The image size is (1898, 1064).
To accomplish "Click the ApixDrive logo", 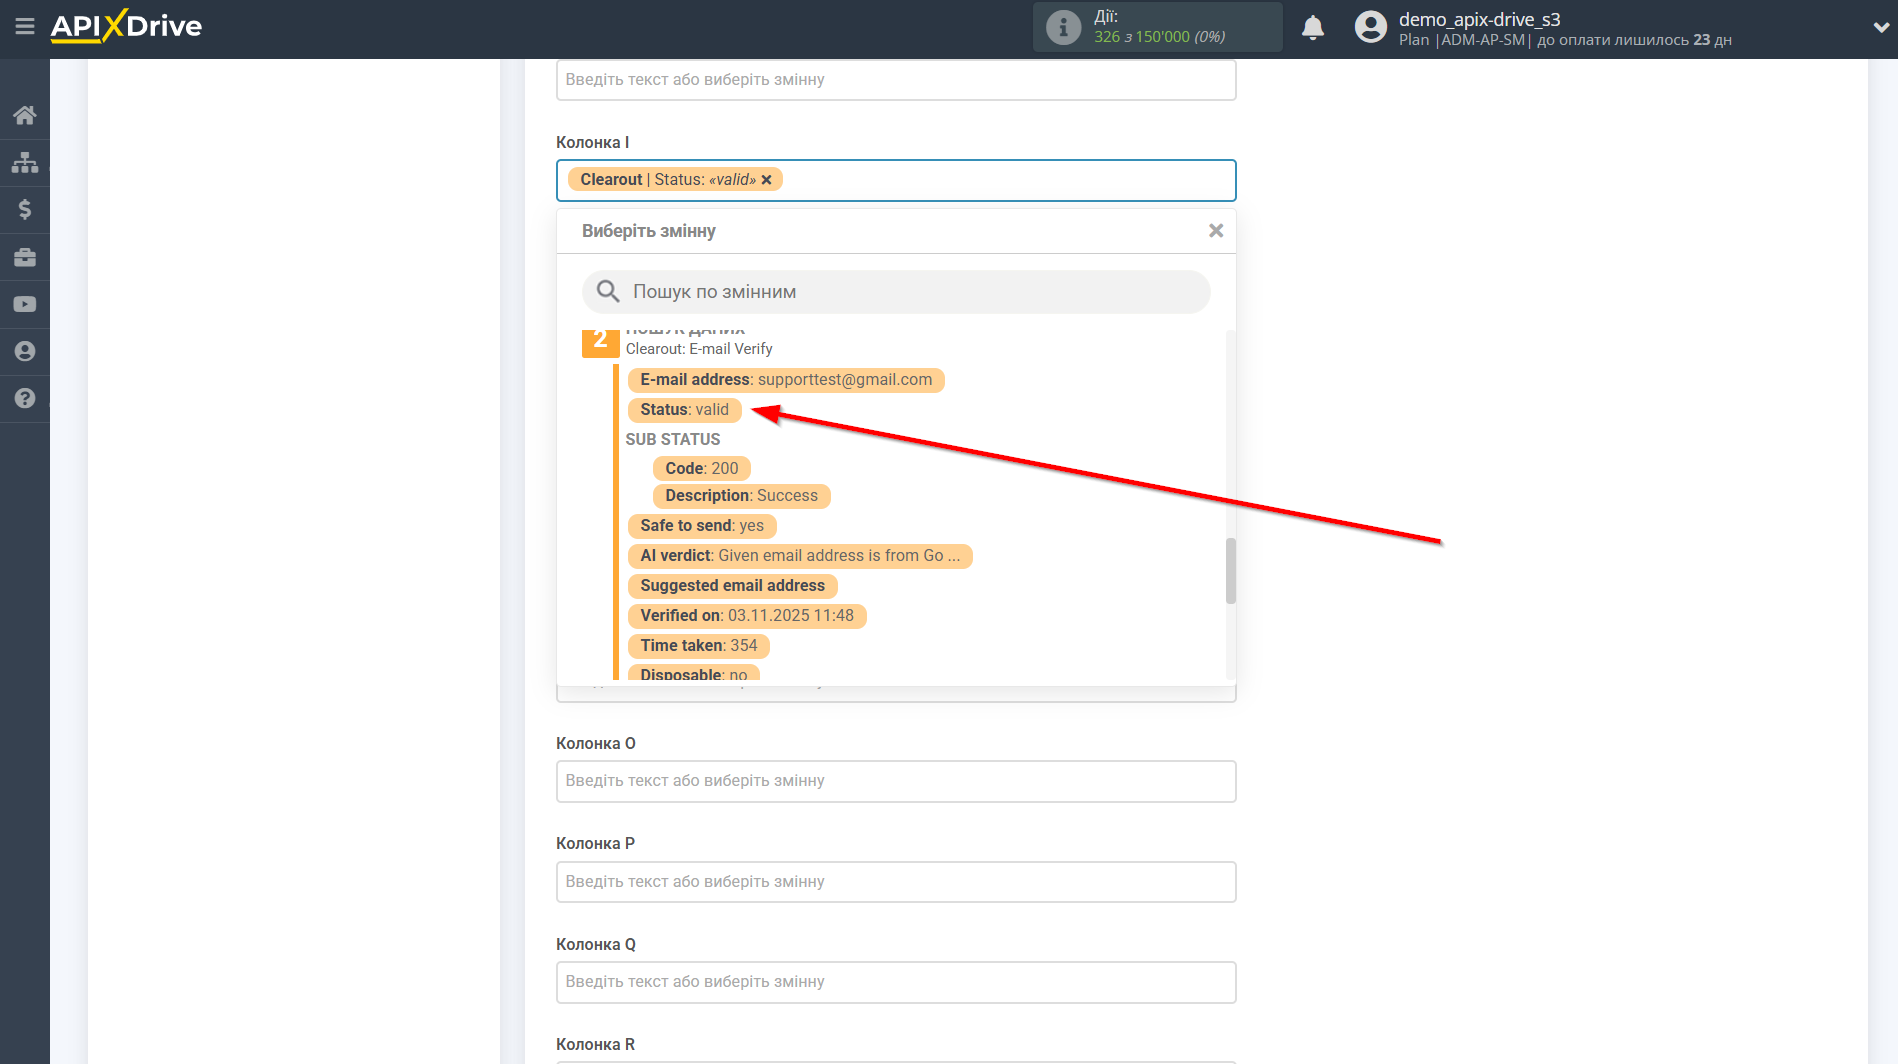I will tap(126, 27).
